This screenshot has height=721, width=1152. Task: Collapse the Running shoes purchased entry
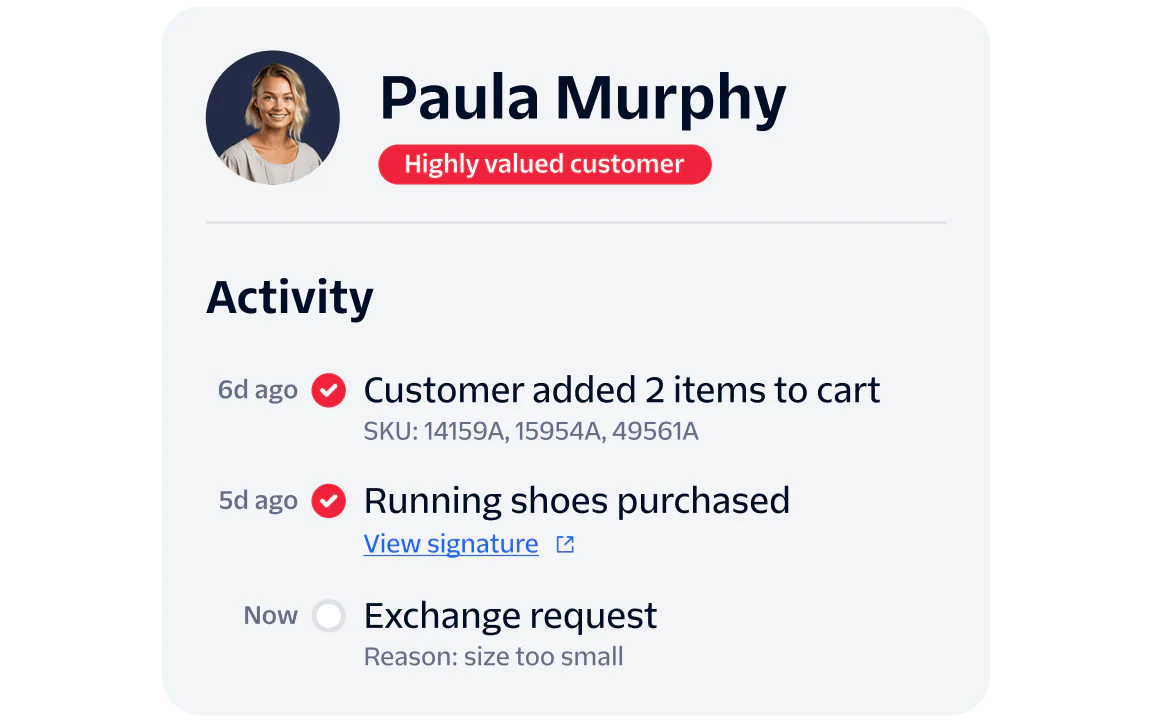point(577,500)
